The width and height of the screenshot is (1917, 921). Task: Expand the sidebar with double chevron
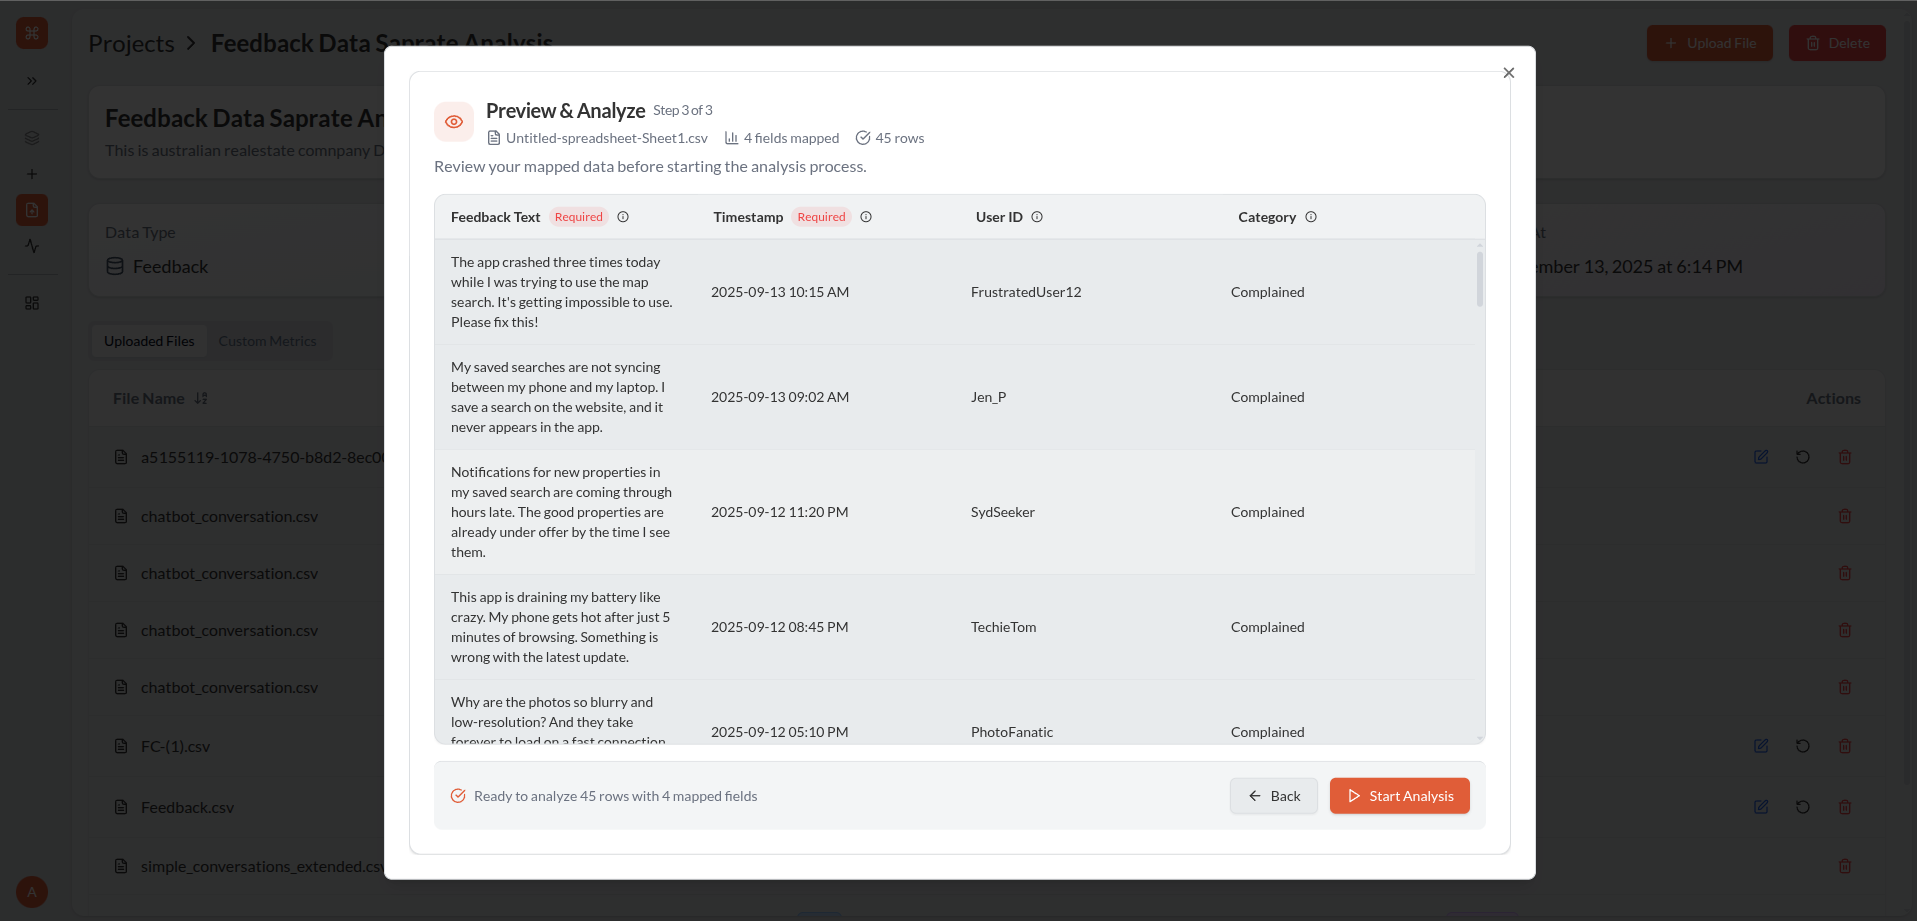[x=32, y=81]
